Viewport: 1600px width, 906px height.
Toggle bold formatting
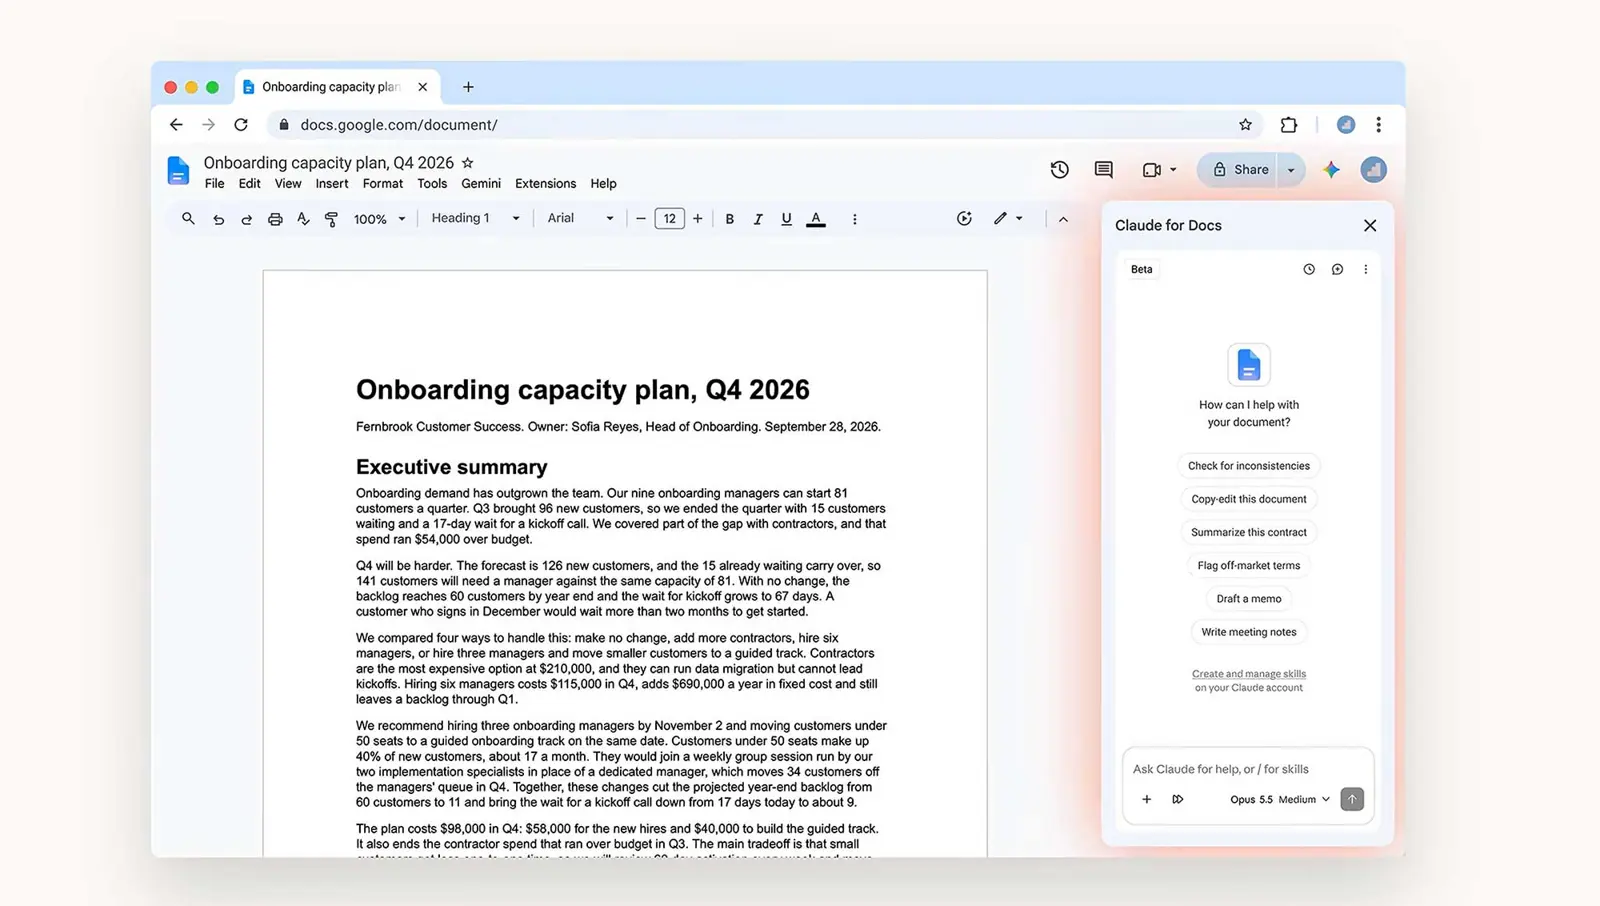coord(730,219)
